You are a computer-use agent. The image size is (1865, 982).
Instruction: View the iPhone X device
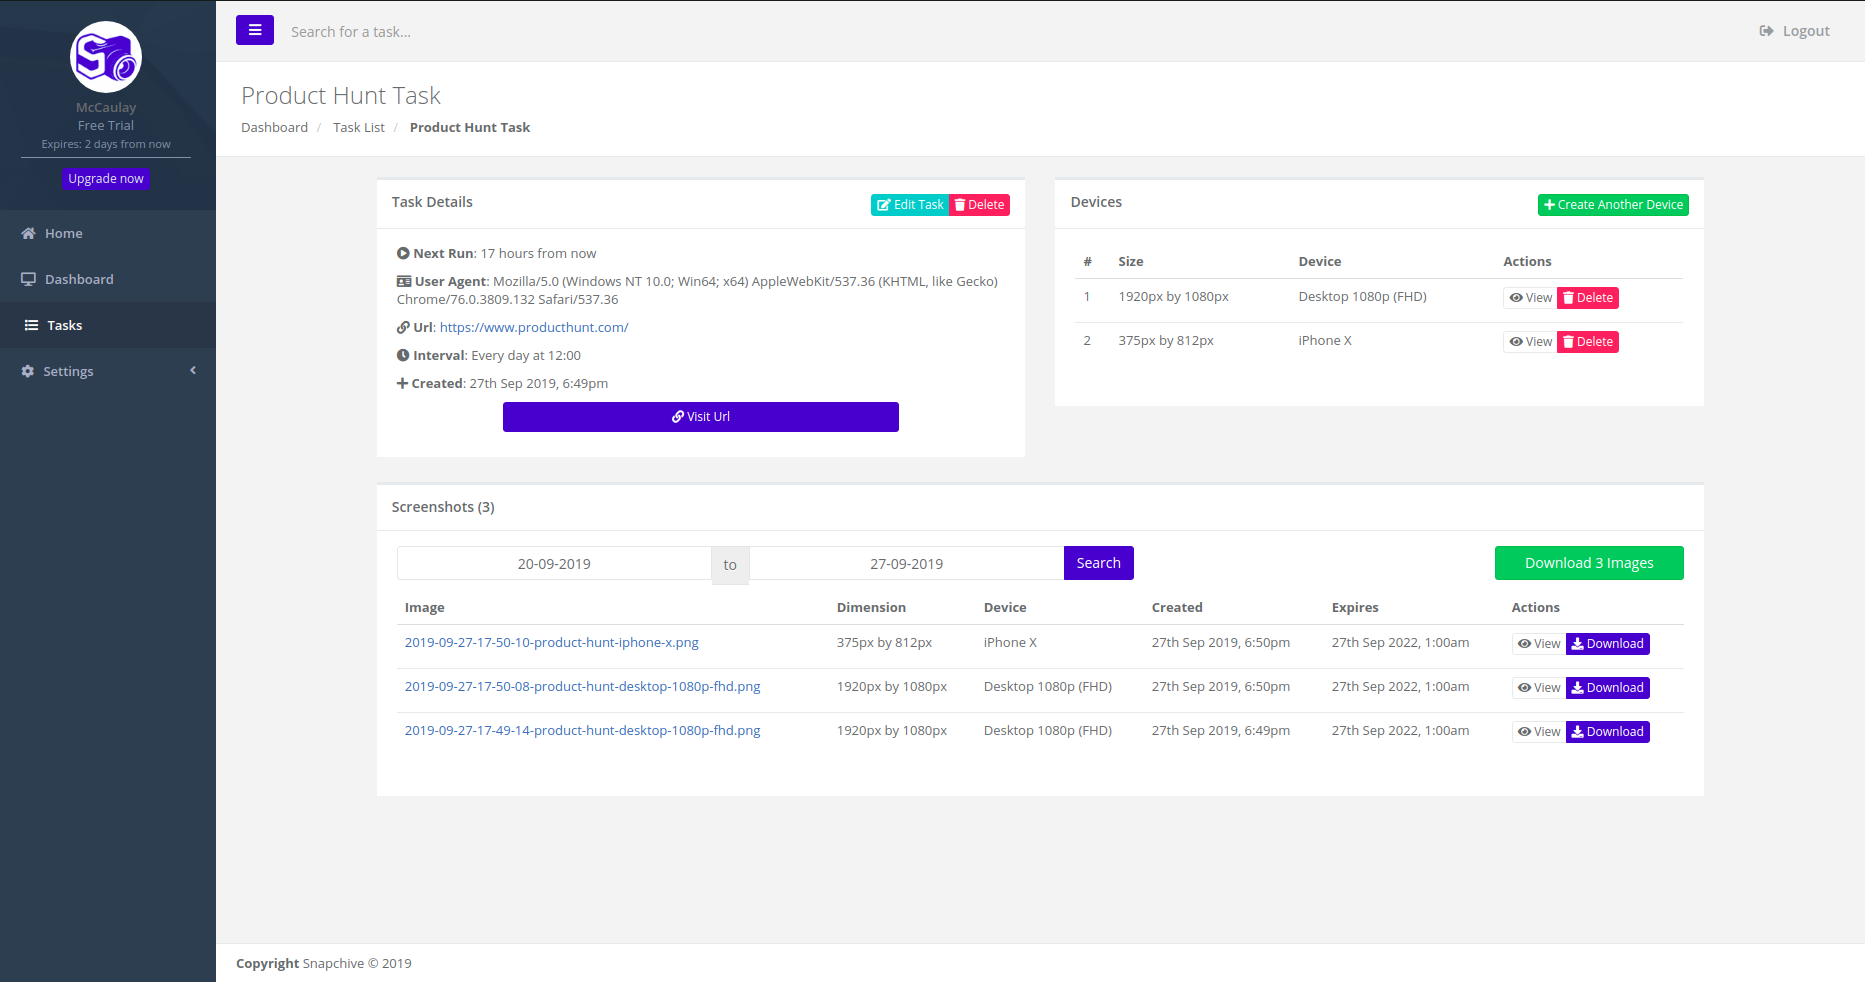click(1530, 342)
